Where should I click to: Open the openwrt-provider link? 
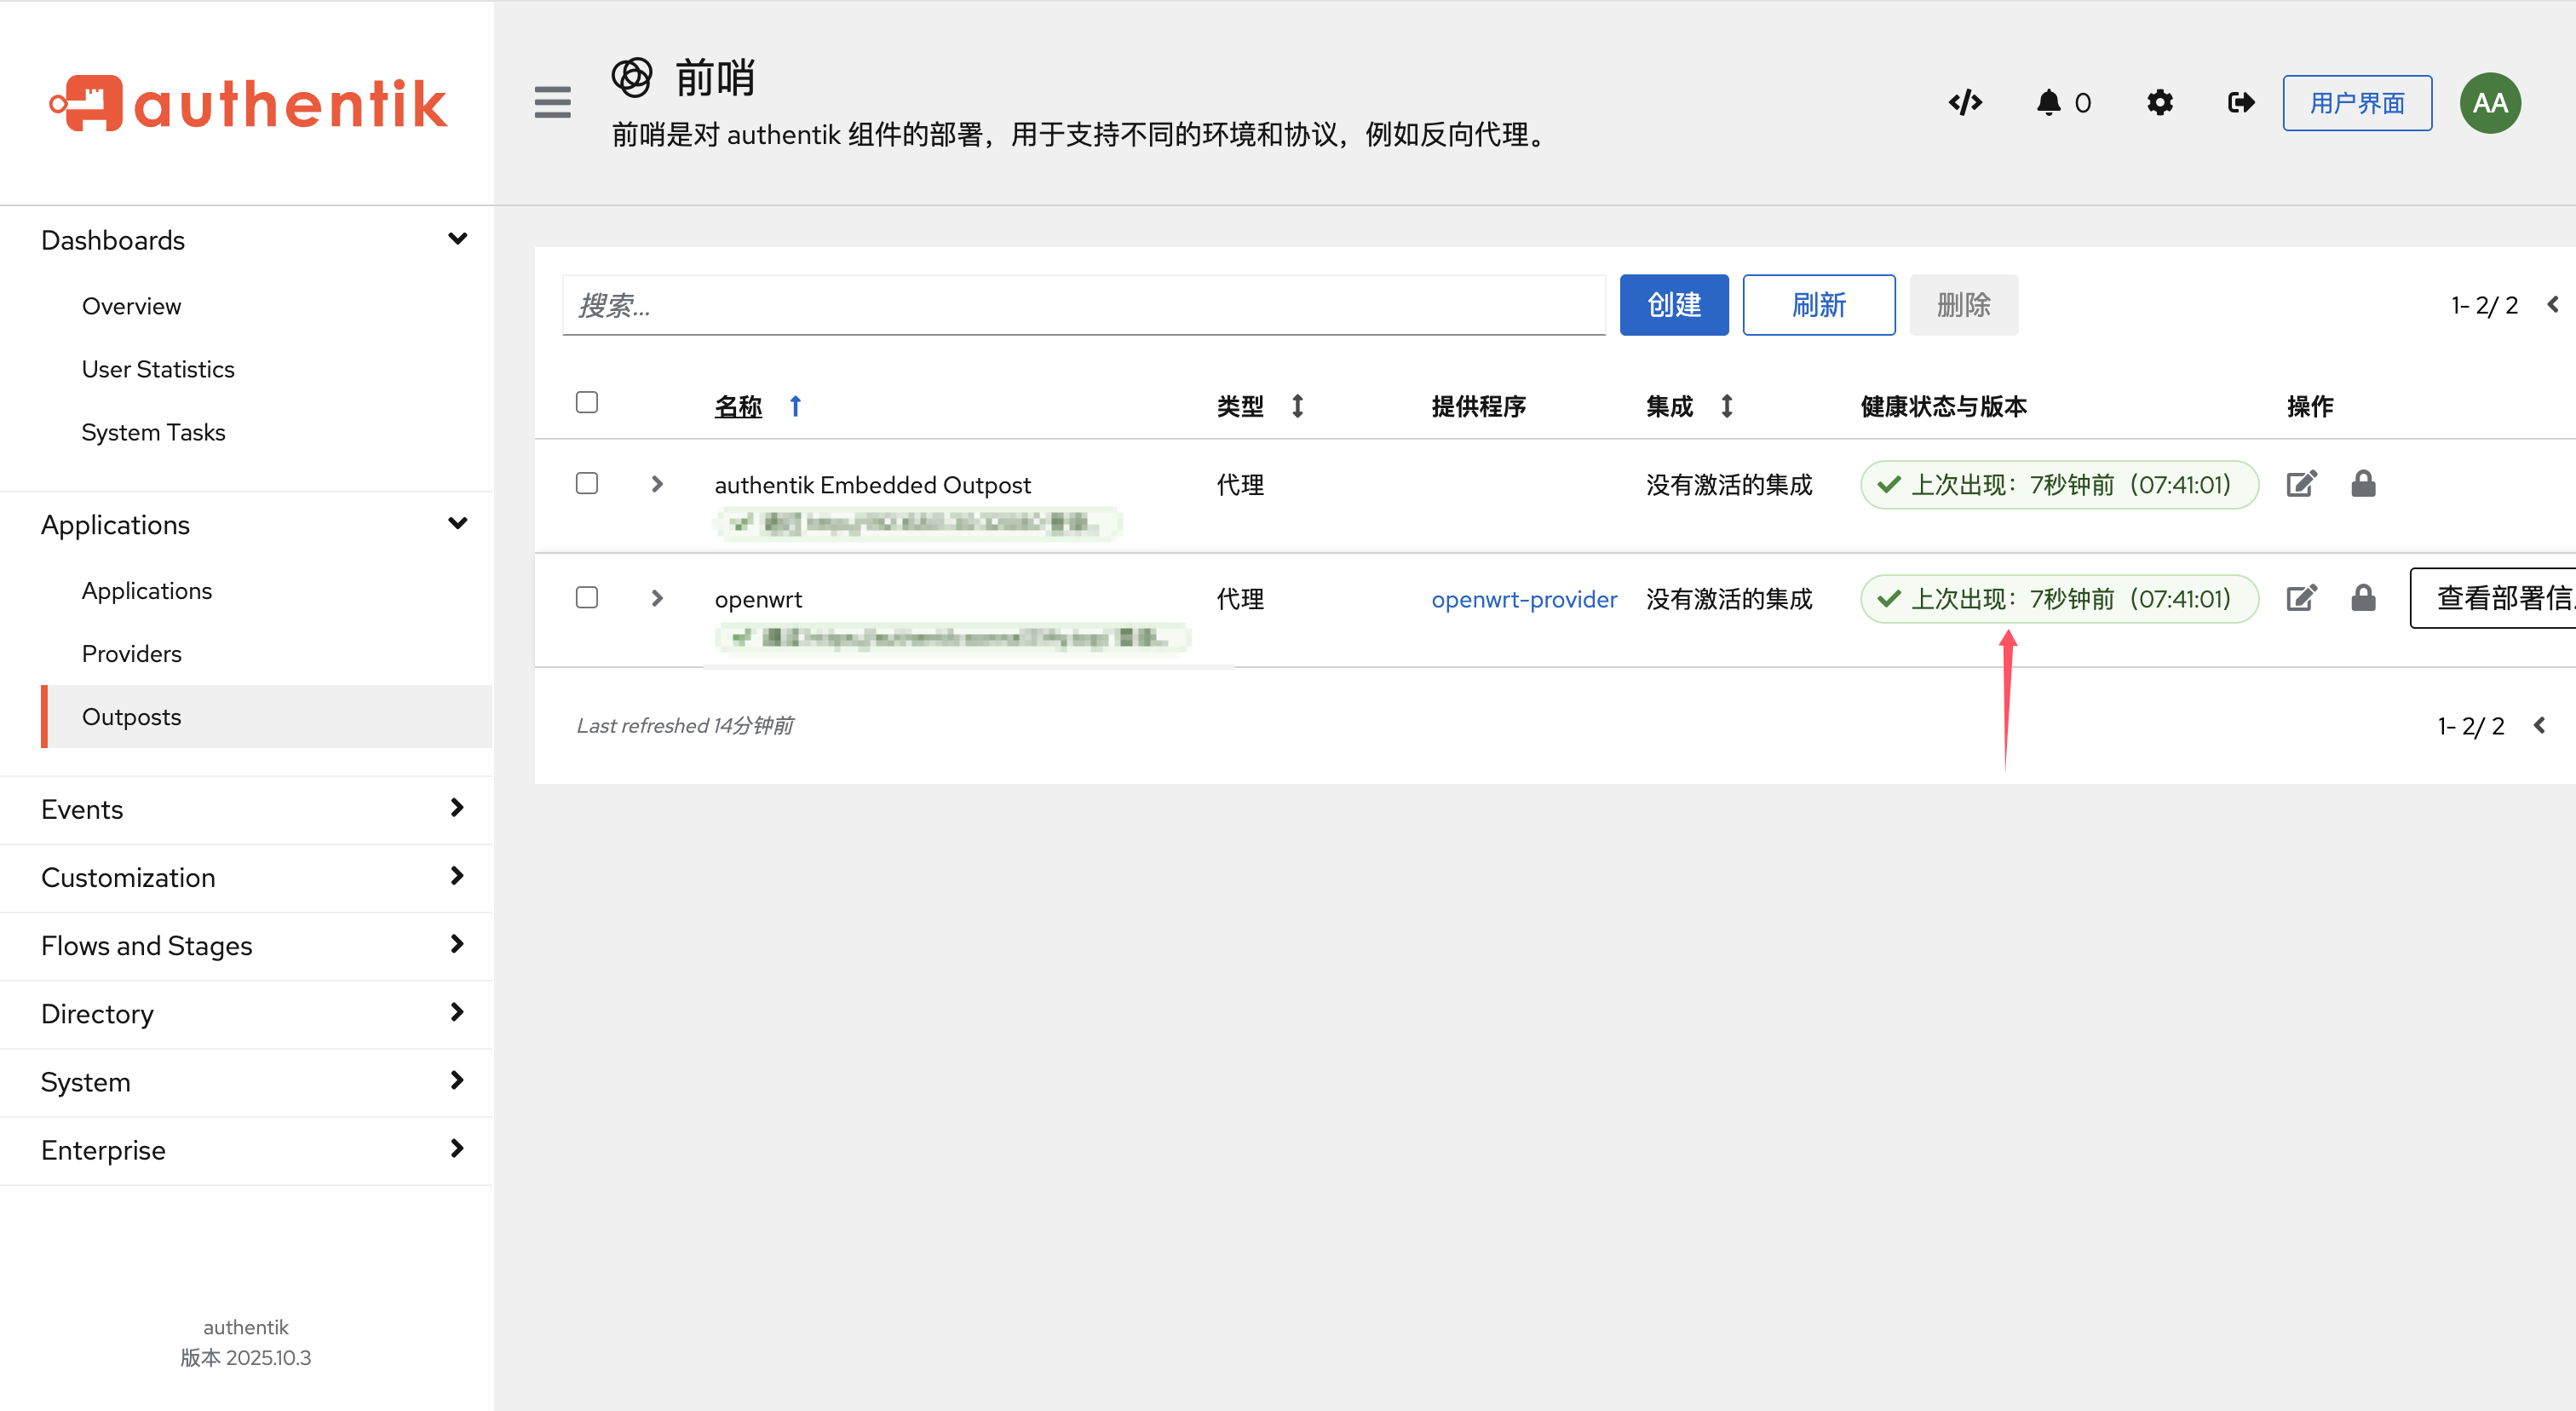1523,599
